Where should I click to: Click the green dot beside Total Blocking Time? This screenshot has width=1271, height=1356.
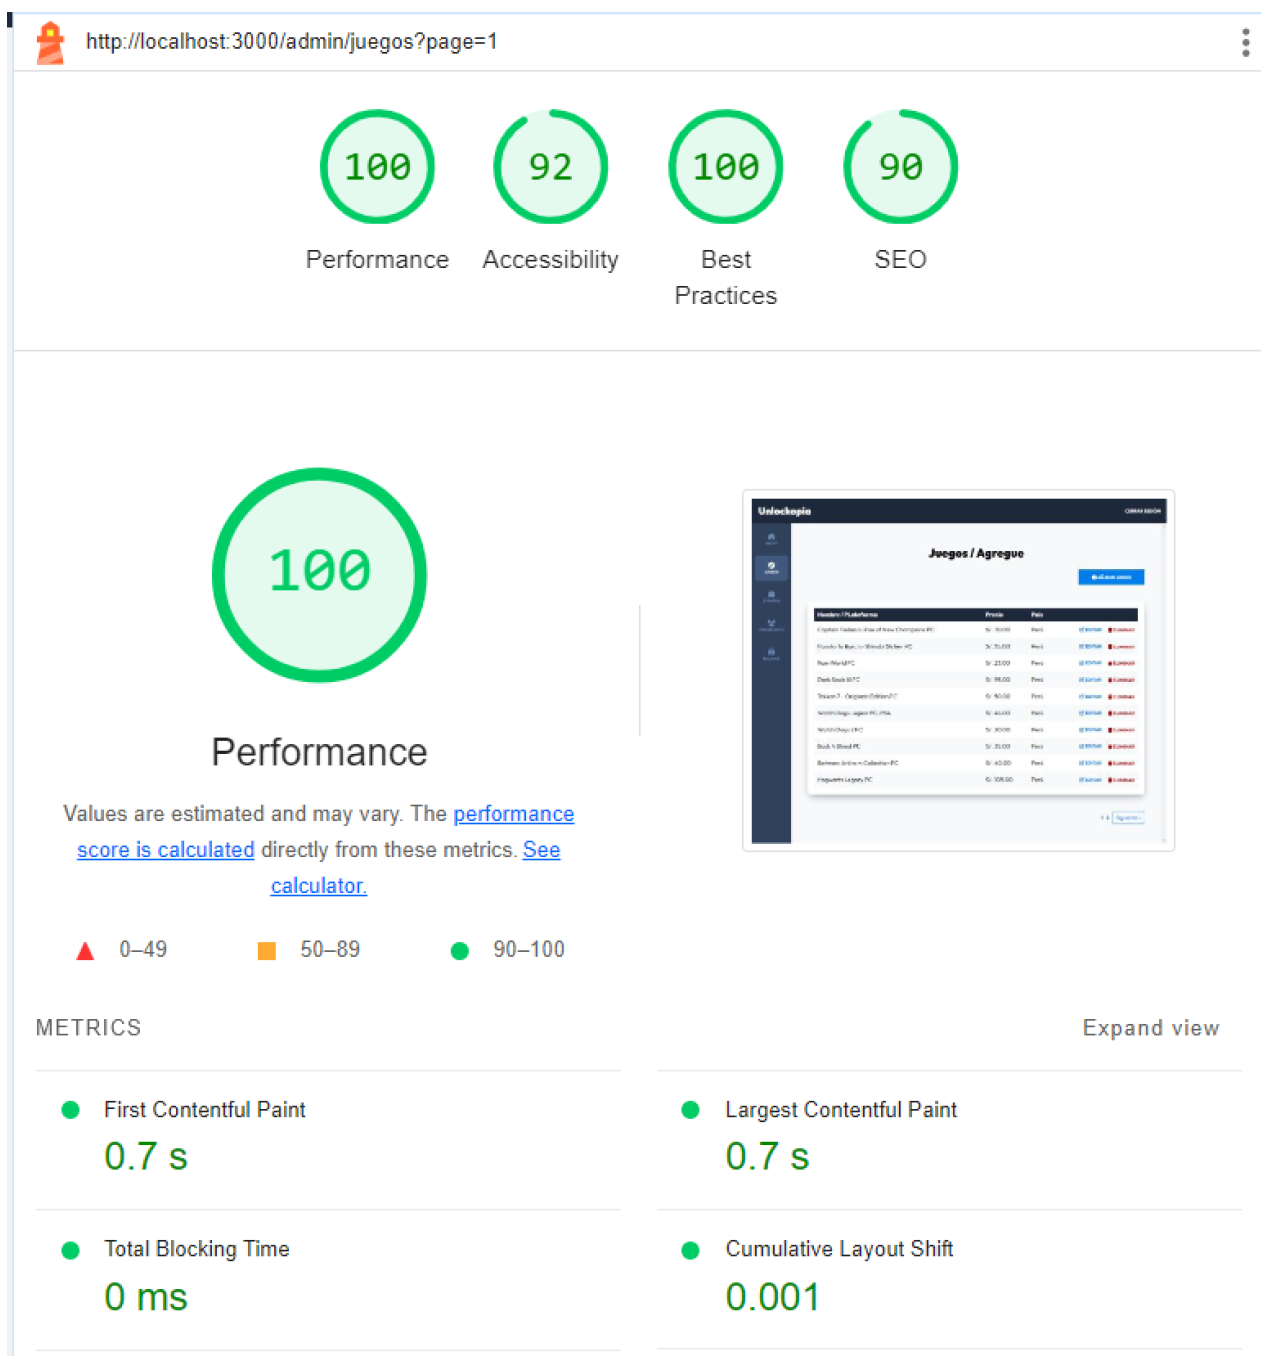[x=70, y=1250]
